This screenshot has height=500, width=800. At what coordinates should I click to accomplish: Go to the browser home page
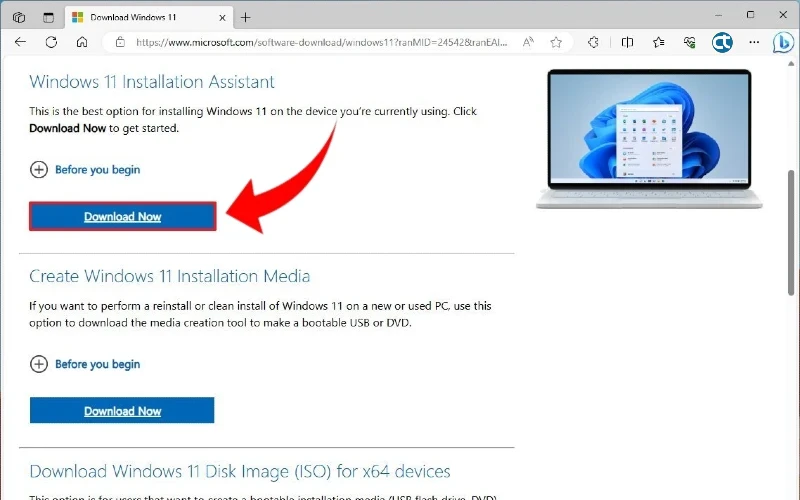(82, 42)
